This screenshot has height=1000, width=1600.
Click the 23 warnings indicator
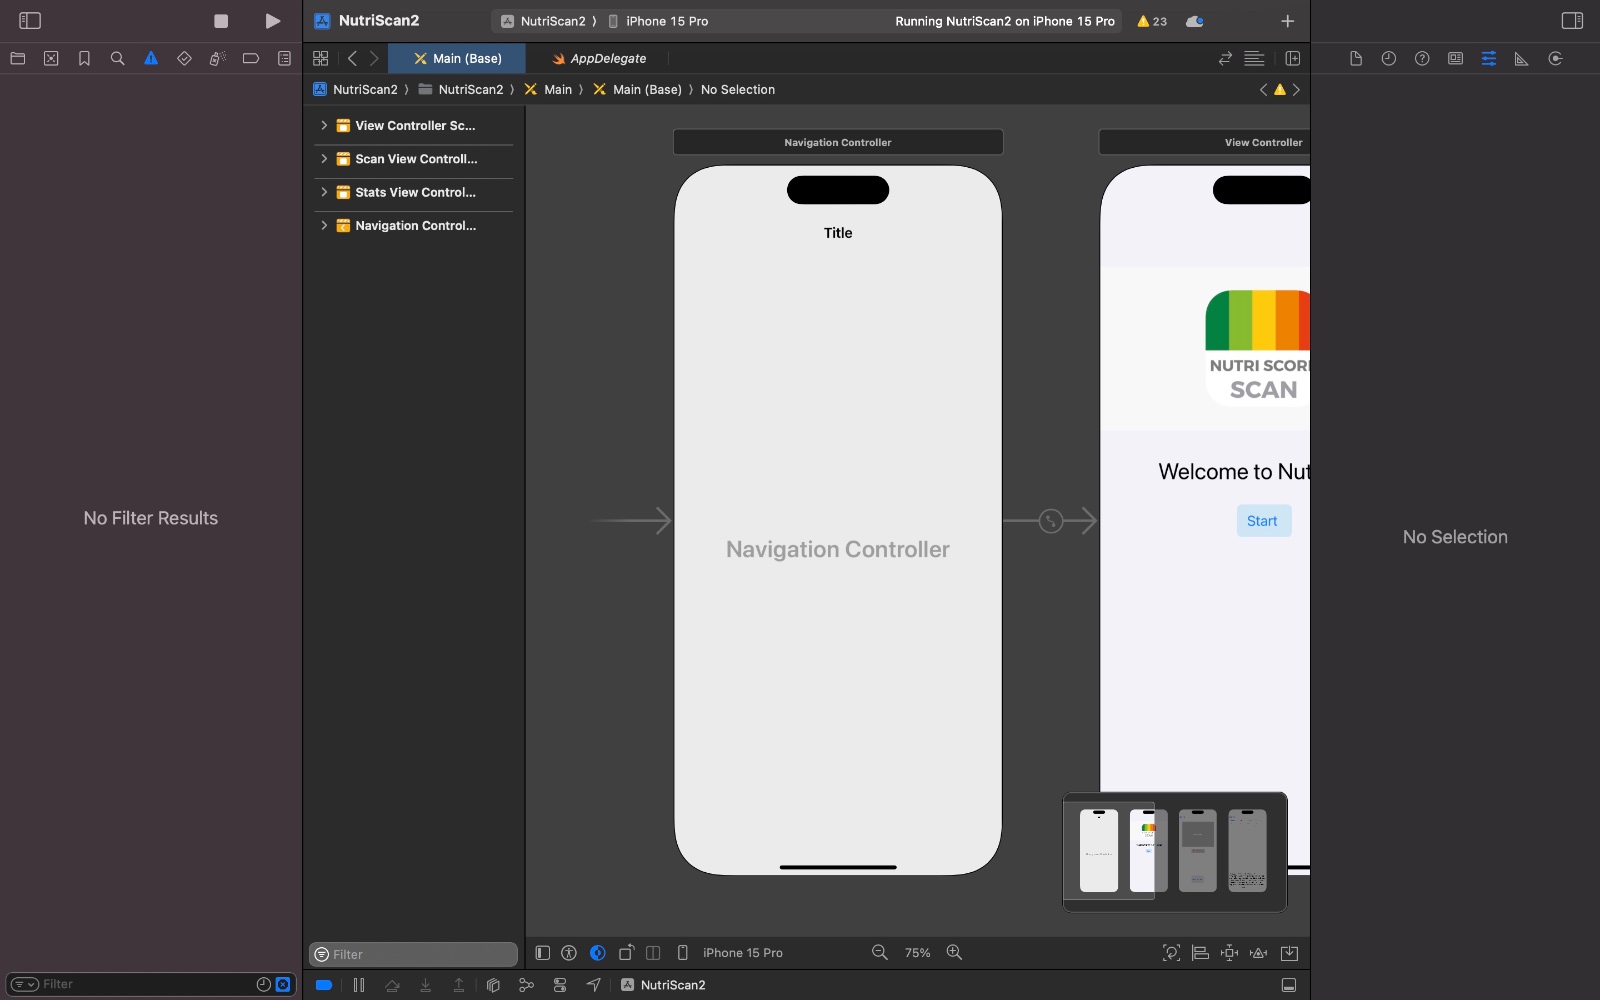[x=1152, y=21]
